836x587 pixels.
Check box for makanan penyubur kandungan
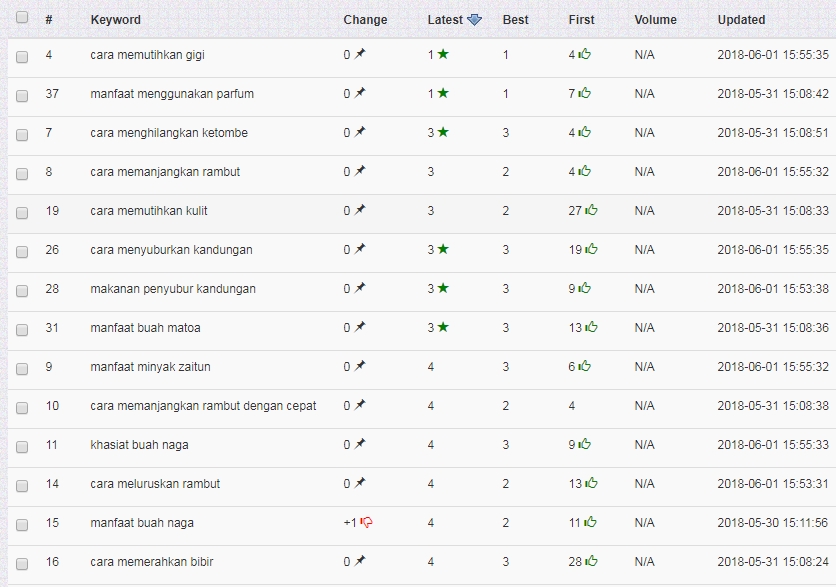[x=22, y=291]
